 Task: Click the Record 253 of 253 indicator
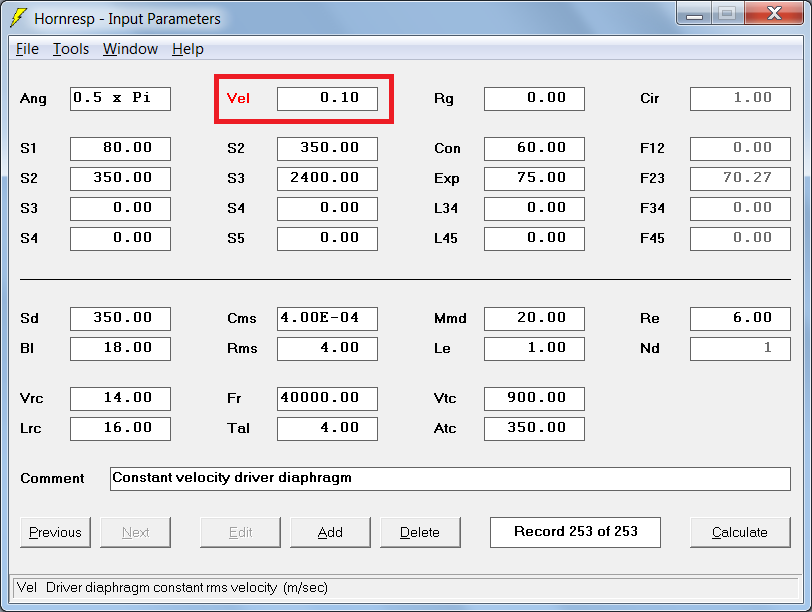[x=575, y=532]
